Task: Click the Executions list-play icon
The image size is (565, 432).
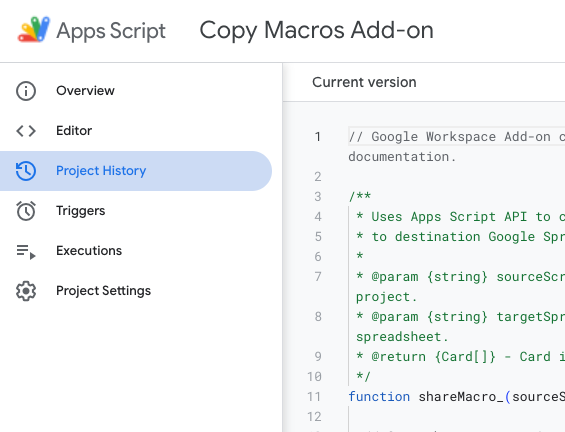Action: click(26, 251)
